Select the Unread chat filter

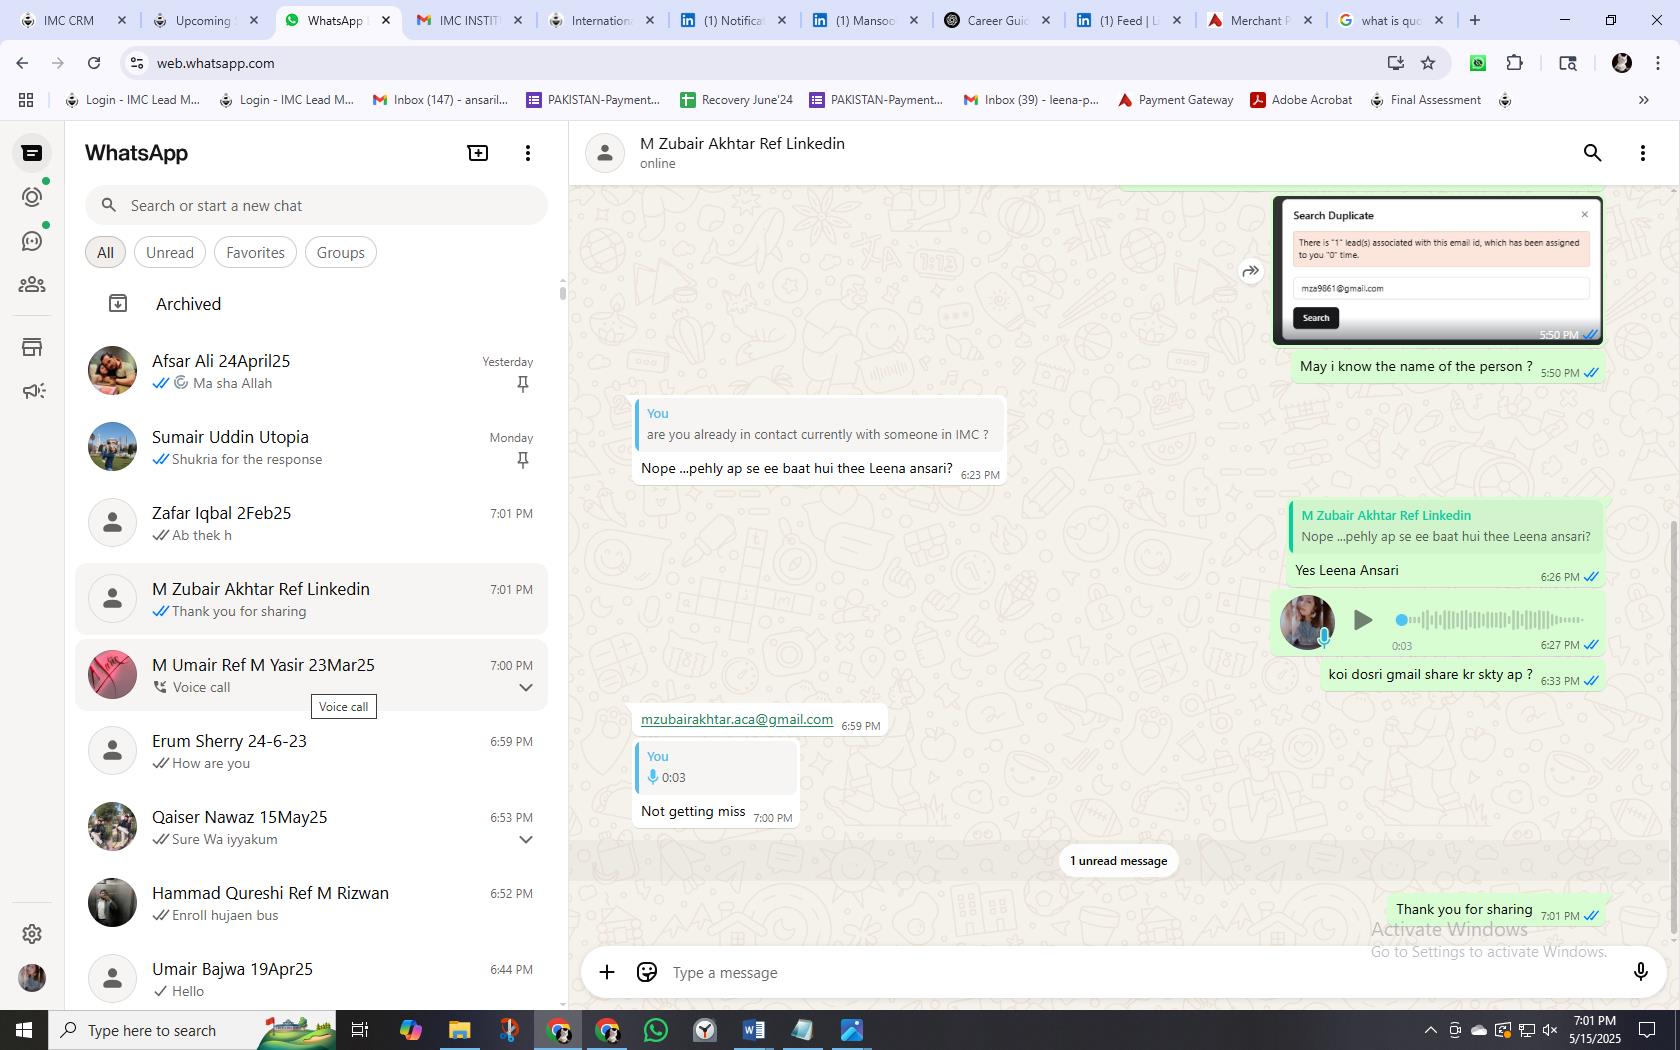(170, 253)
